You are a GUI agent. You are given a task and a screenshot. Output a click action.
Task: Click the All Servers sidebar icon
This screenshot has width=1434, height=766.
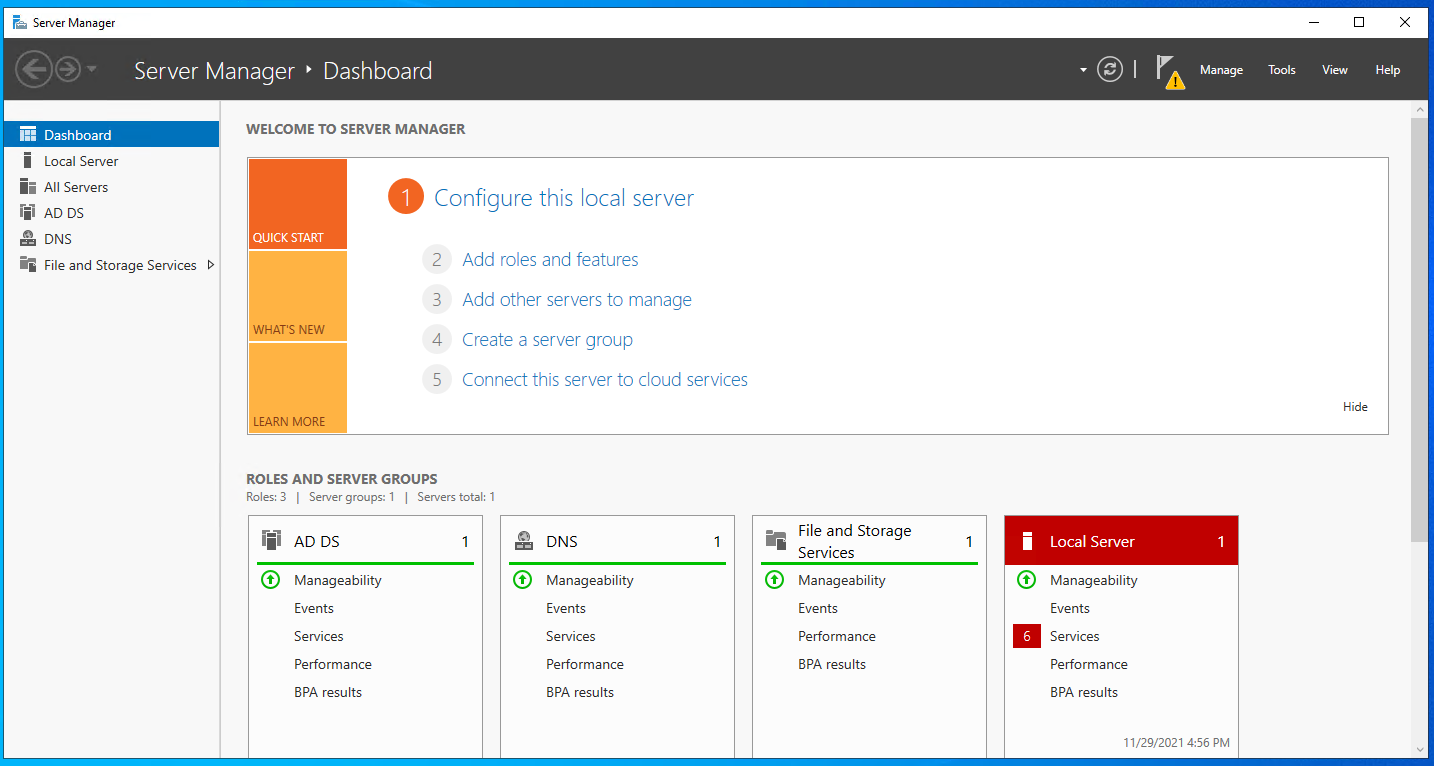tap(28, 187)
